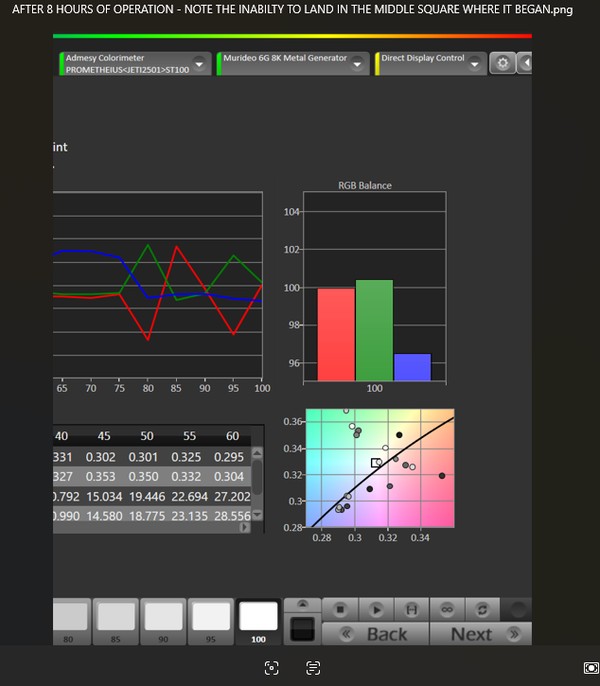600x686 pixels.
Task: Select the 95 percent gray swatch
Action: pos(211,622)
